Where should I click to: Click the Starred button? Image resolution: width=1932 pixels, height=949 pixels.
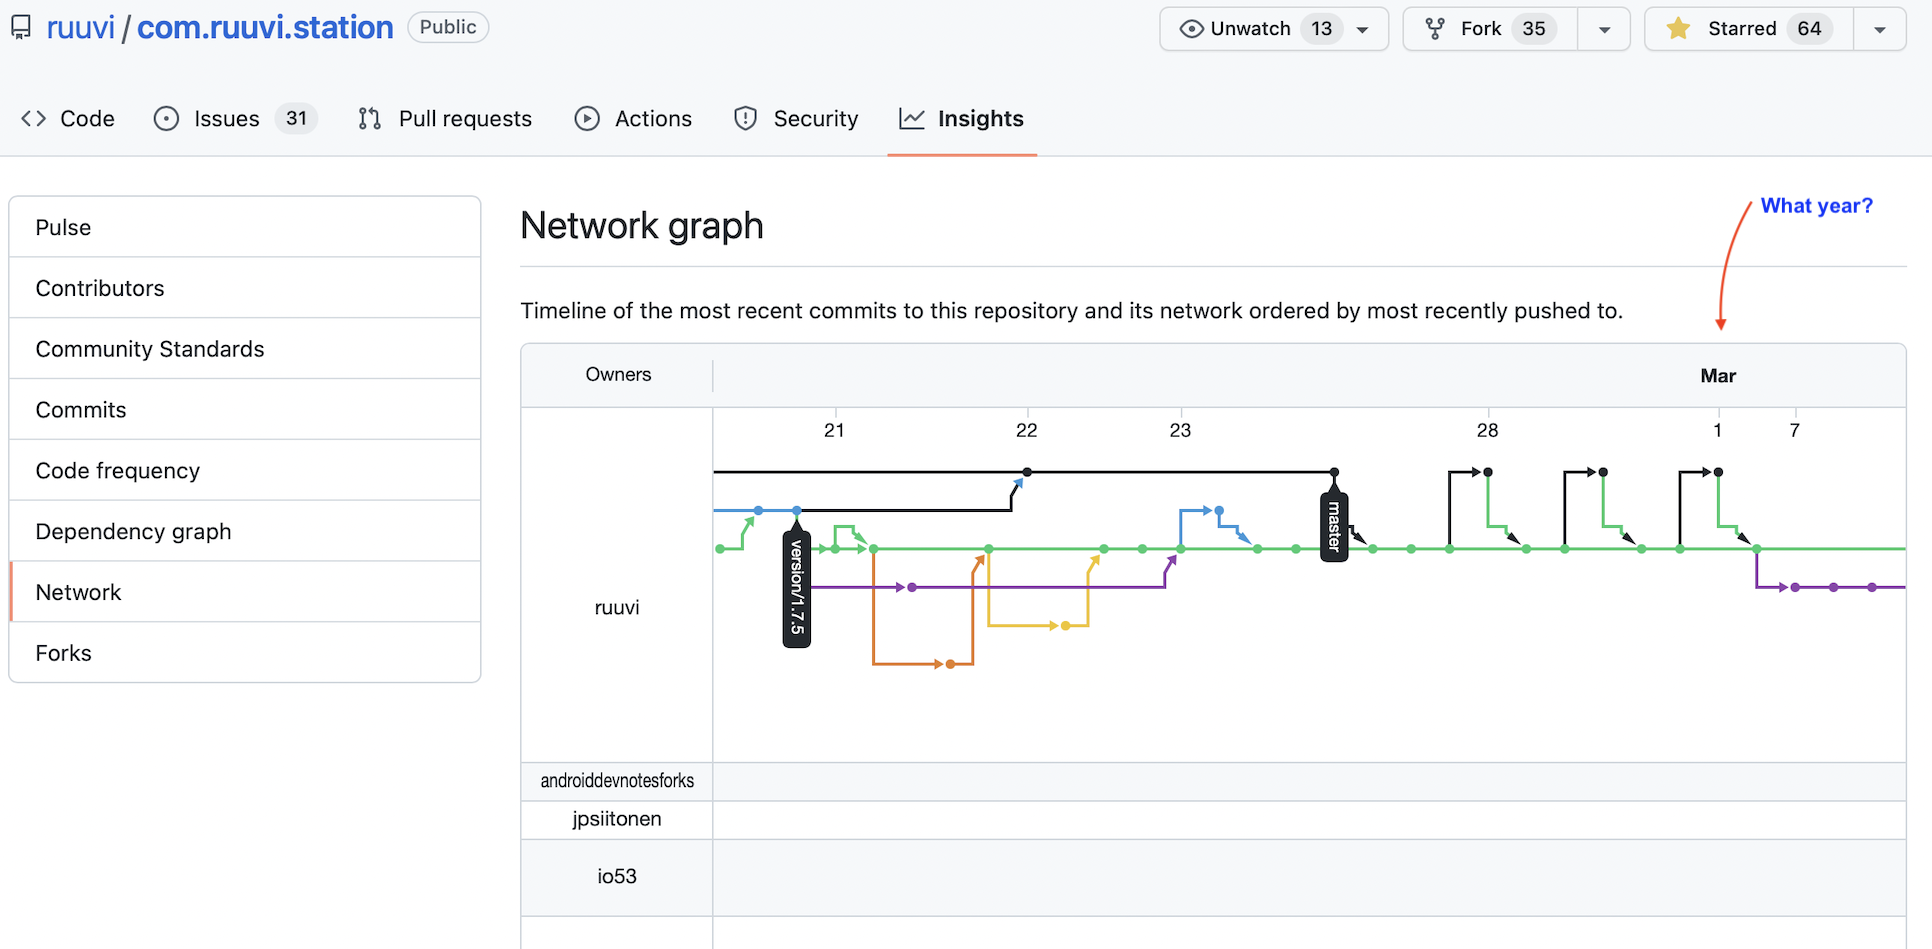coord(1749,29)
